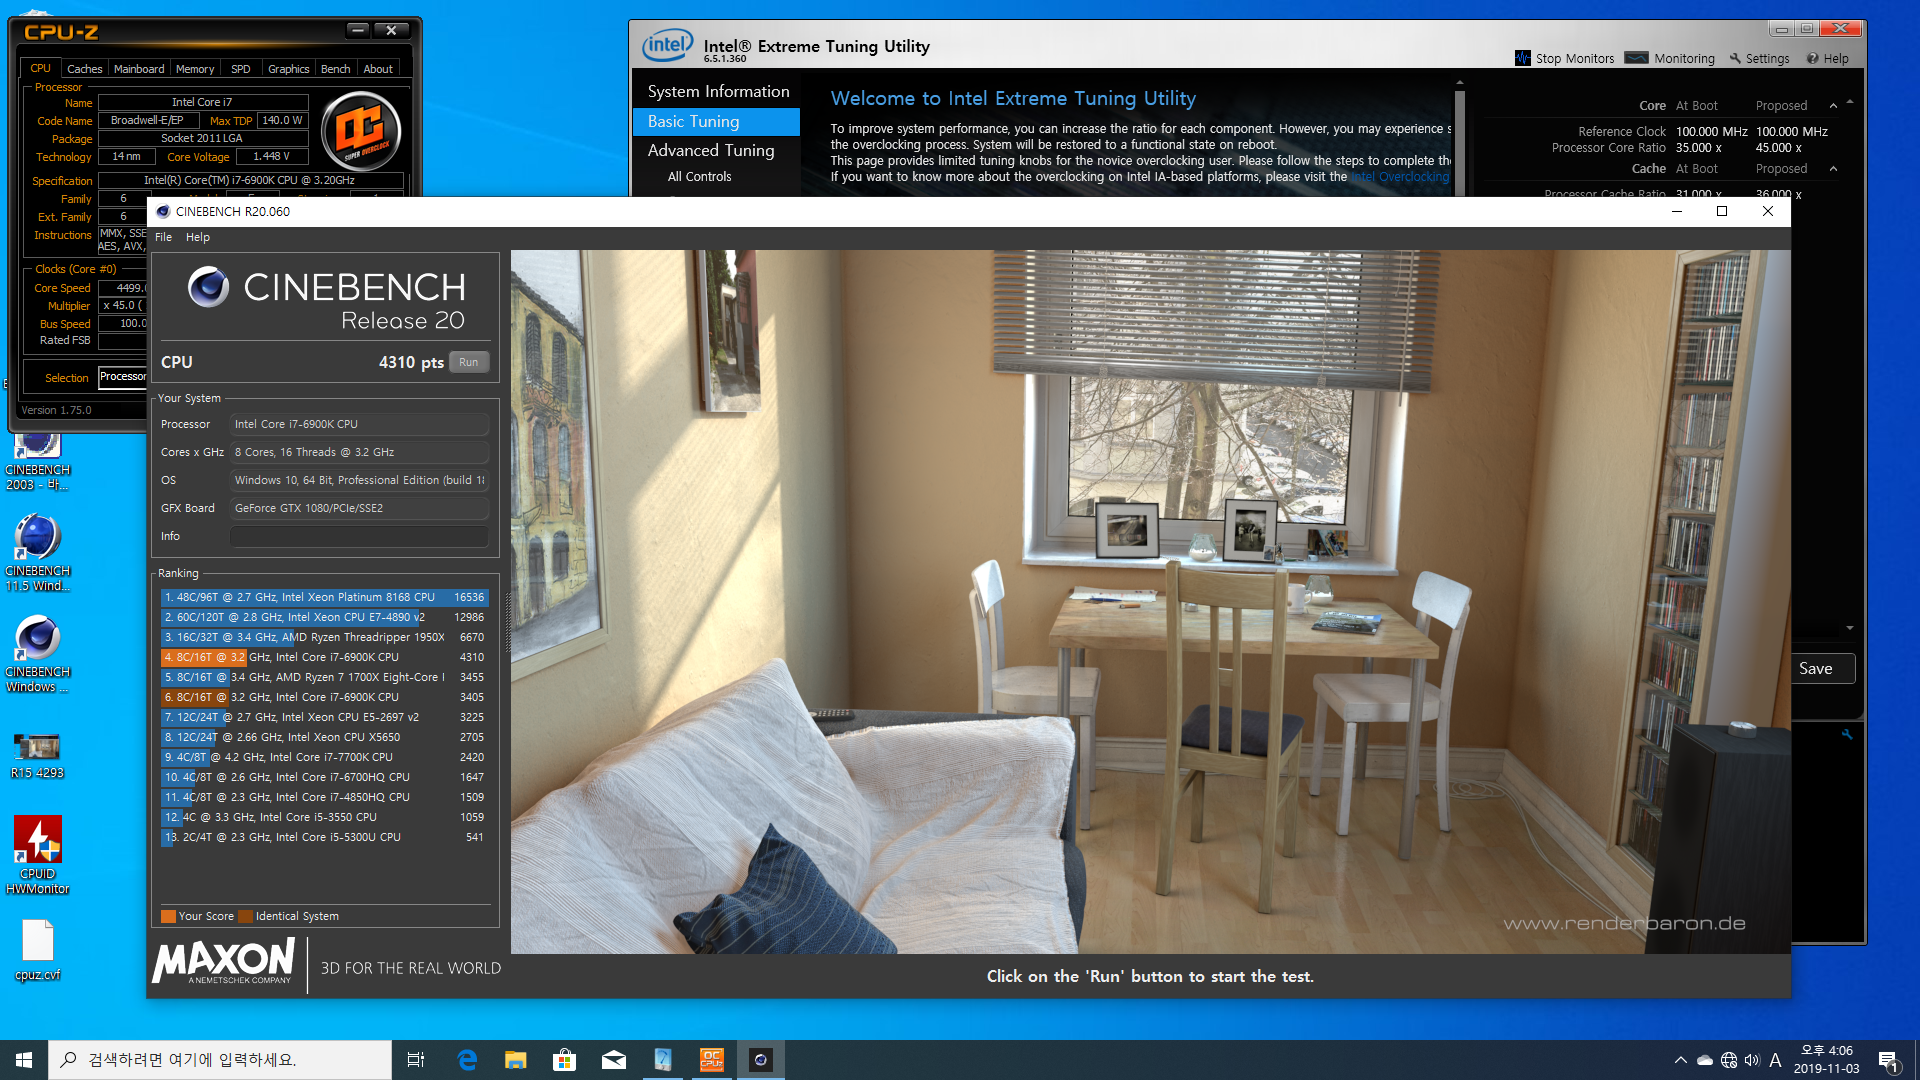Click the taskbar search box
The width and height of the screenshot is (1920, 1080).
coord(220,1060)
